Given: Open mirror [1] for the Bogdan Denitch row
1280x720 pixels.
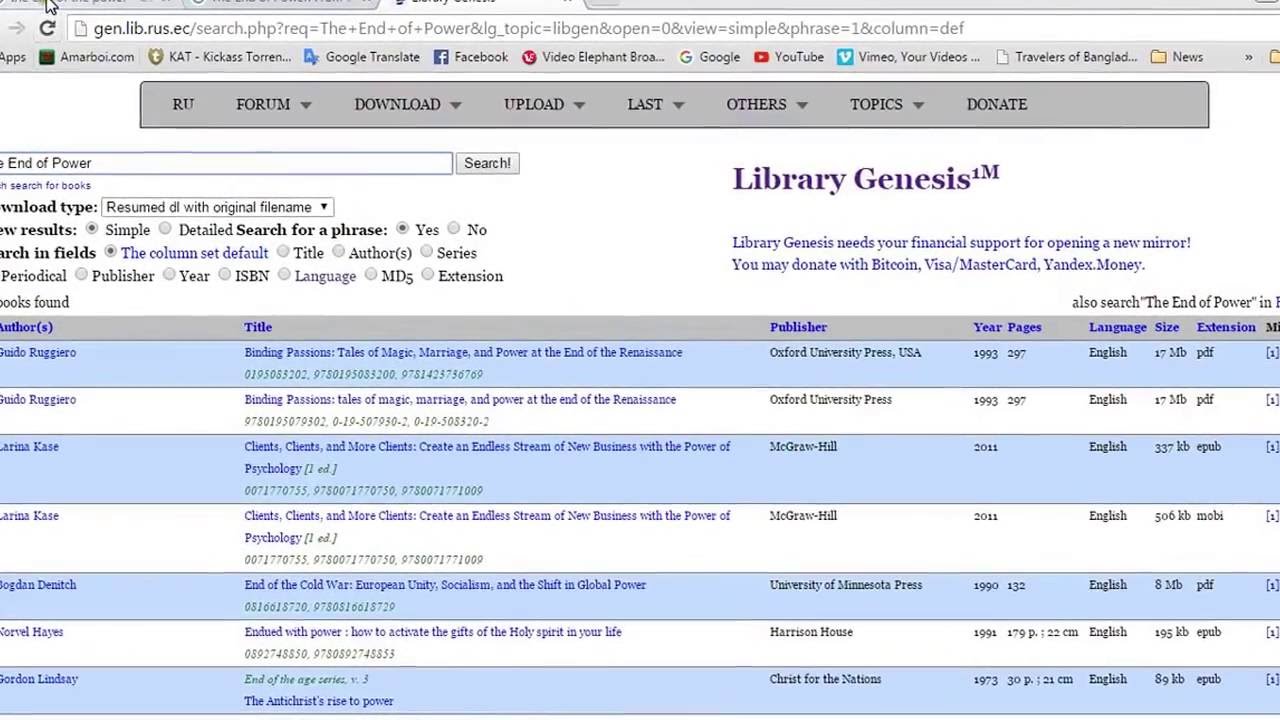Looking at the screenshot, I should [1271, 585].
